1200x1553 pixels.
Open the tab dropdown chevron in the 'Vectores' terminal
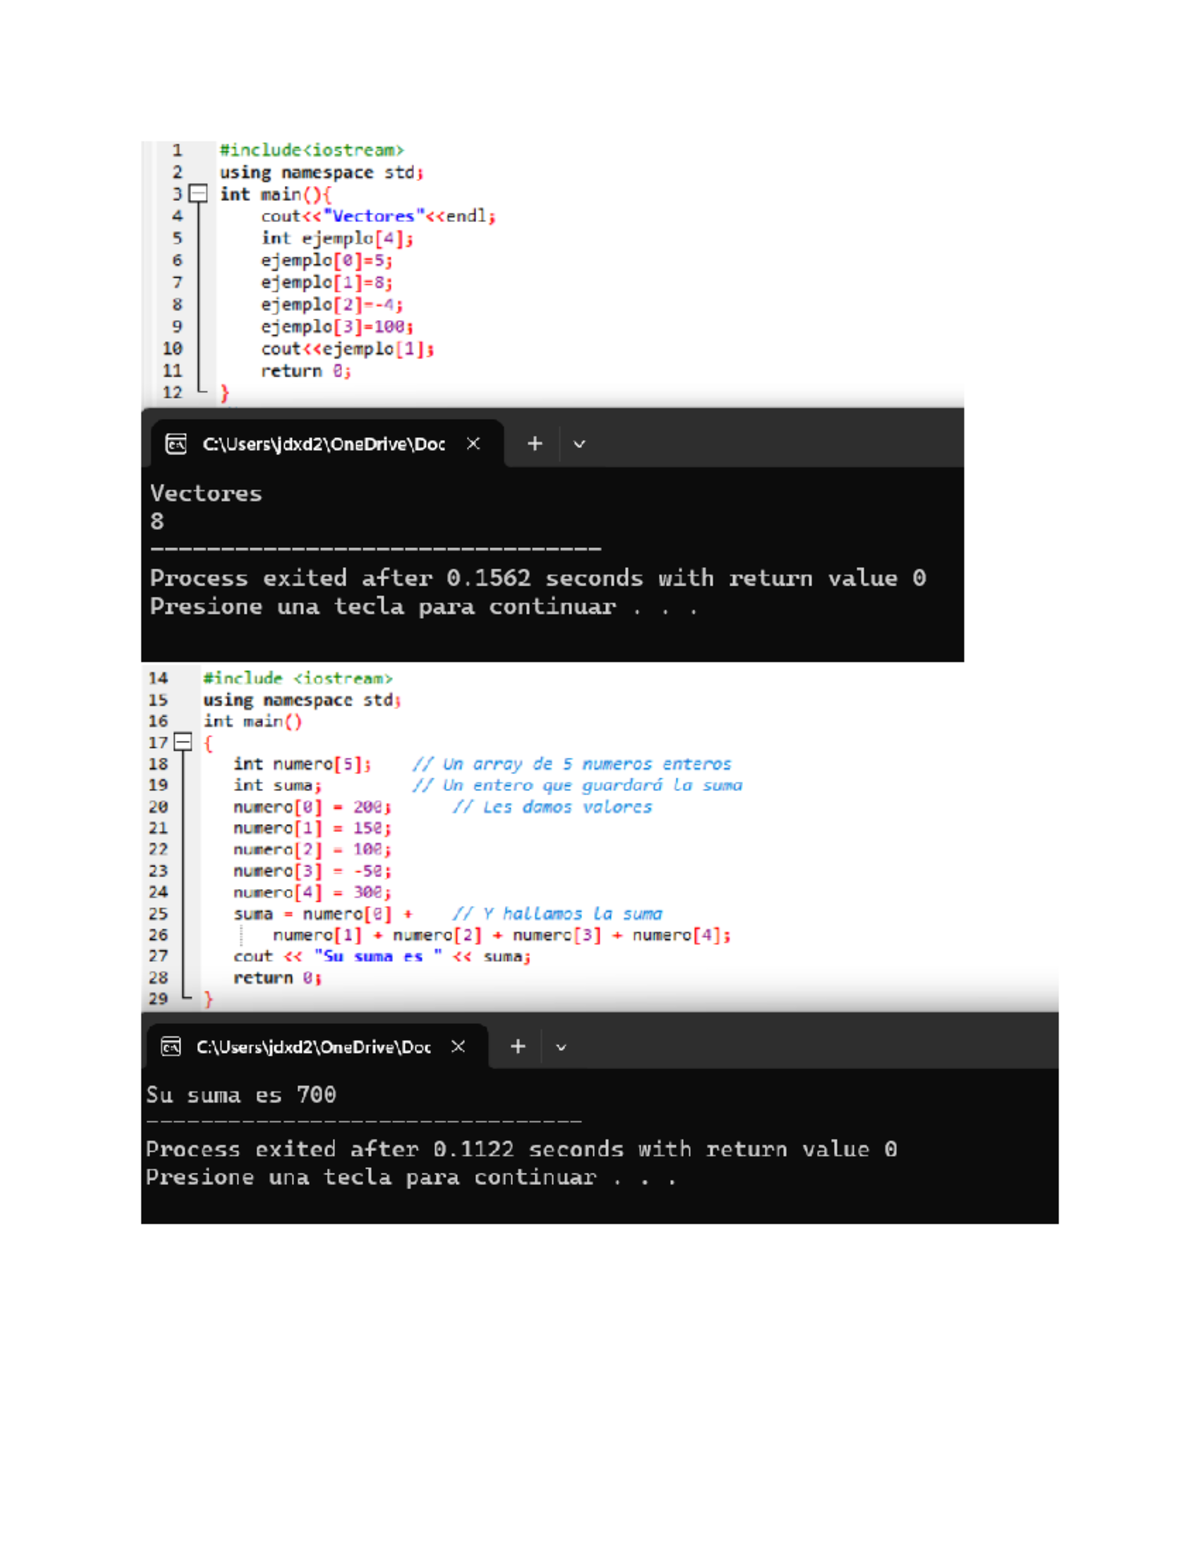(x=579, y=444)
